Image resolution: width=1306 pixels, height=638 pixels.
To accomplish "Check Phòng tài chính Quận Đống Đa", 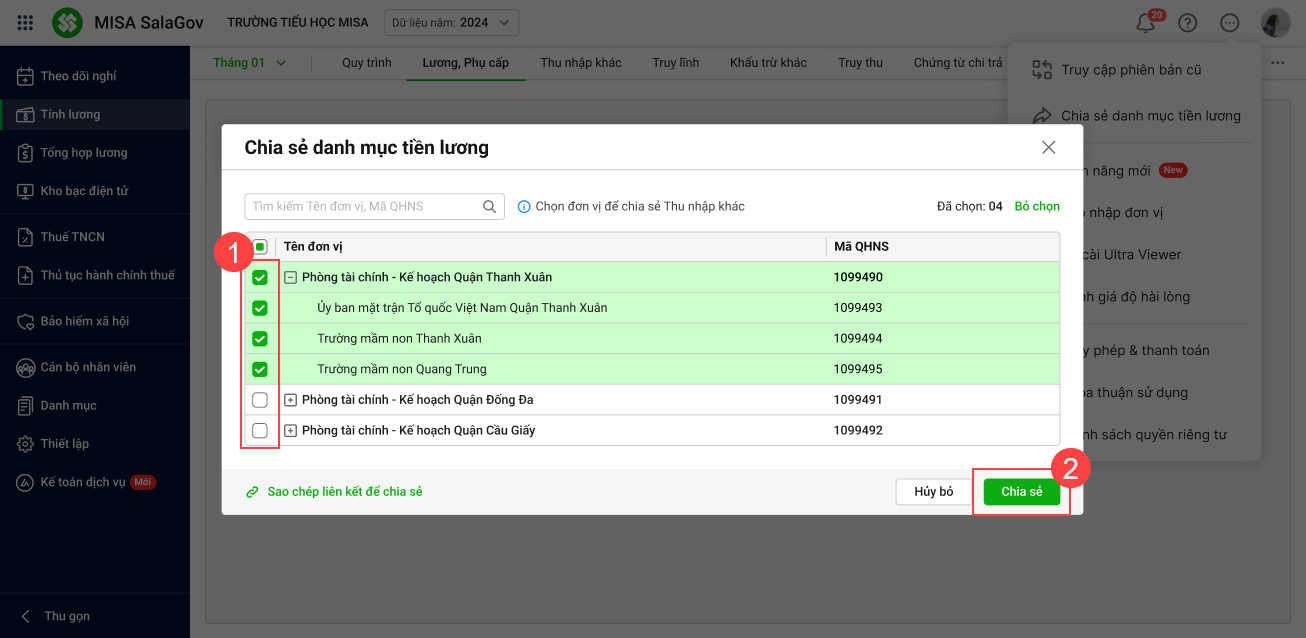I will [x=260, y=400].
